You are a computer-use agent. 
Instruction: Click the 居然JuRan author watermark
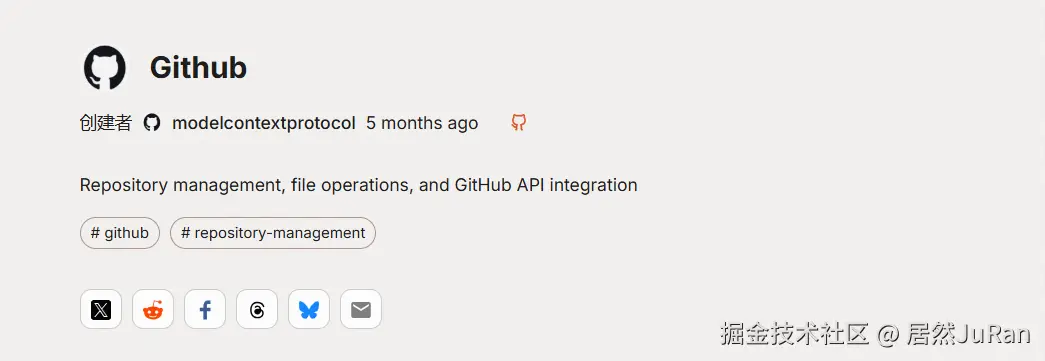[968, 333]
